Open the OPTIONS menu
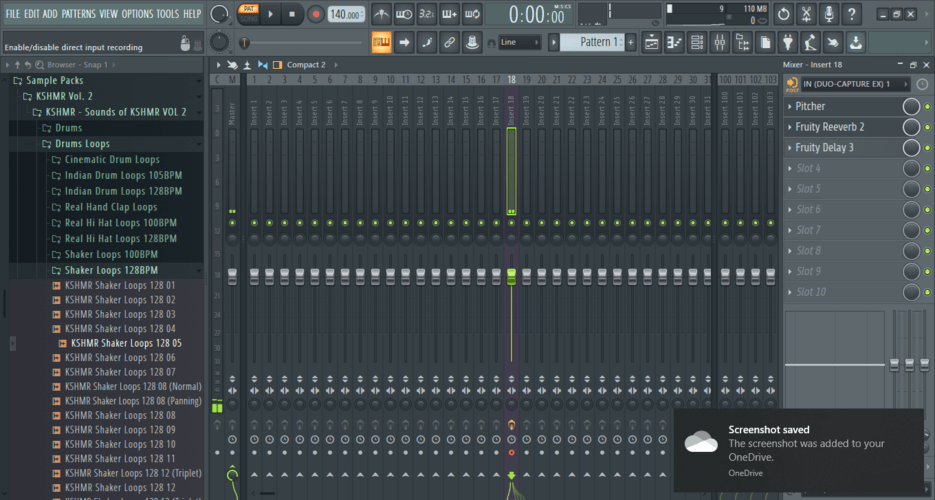The height and width of the screenshot is (500, 935). (x=137, y=14)
